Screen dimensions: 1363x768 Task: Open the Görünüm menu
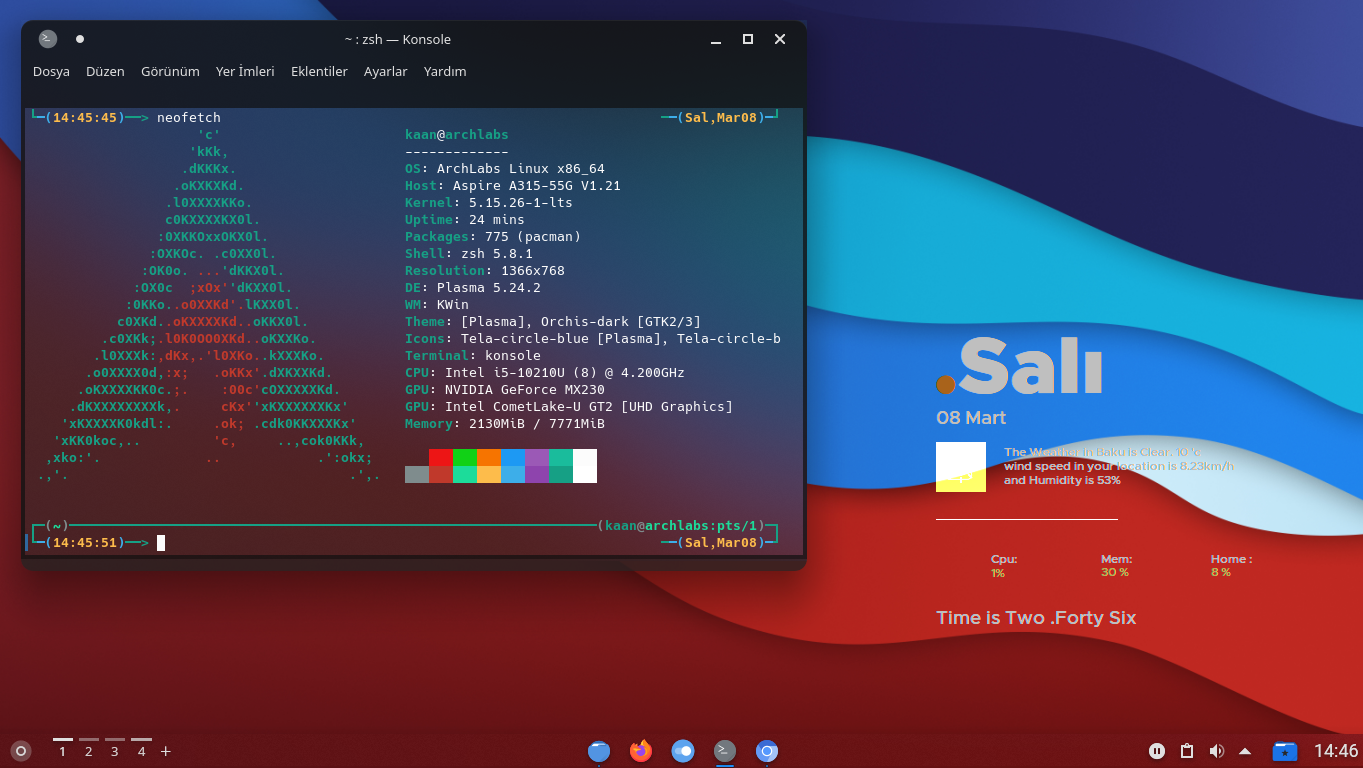pos(170,72)
